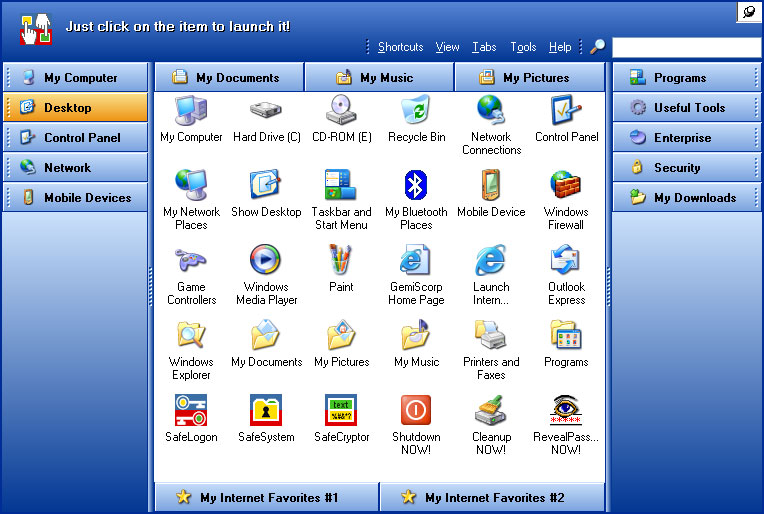Open the Security tab
Image resolution: width=764 pixels, height=514 pixels.
tap(687, 168)
